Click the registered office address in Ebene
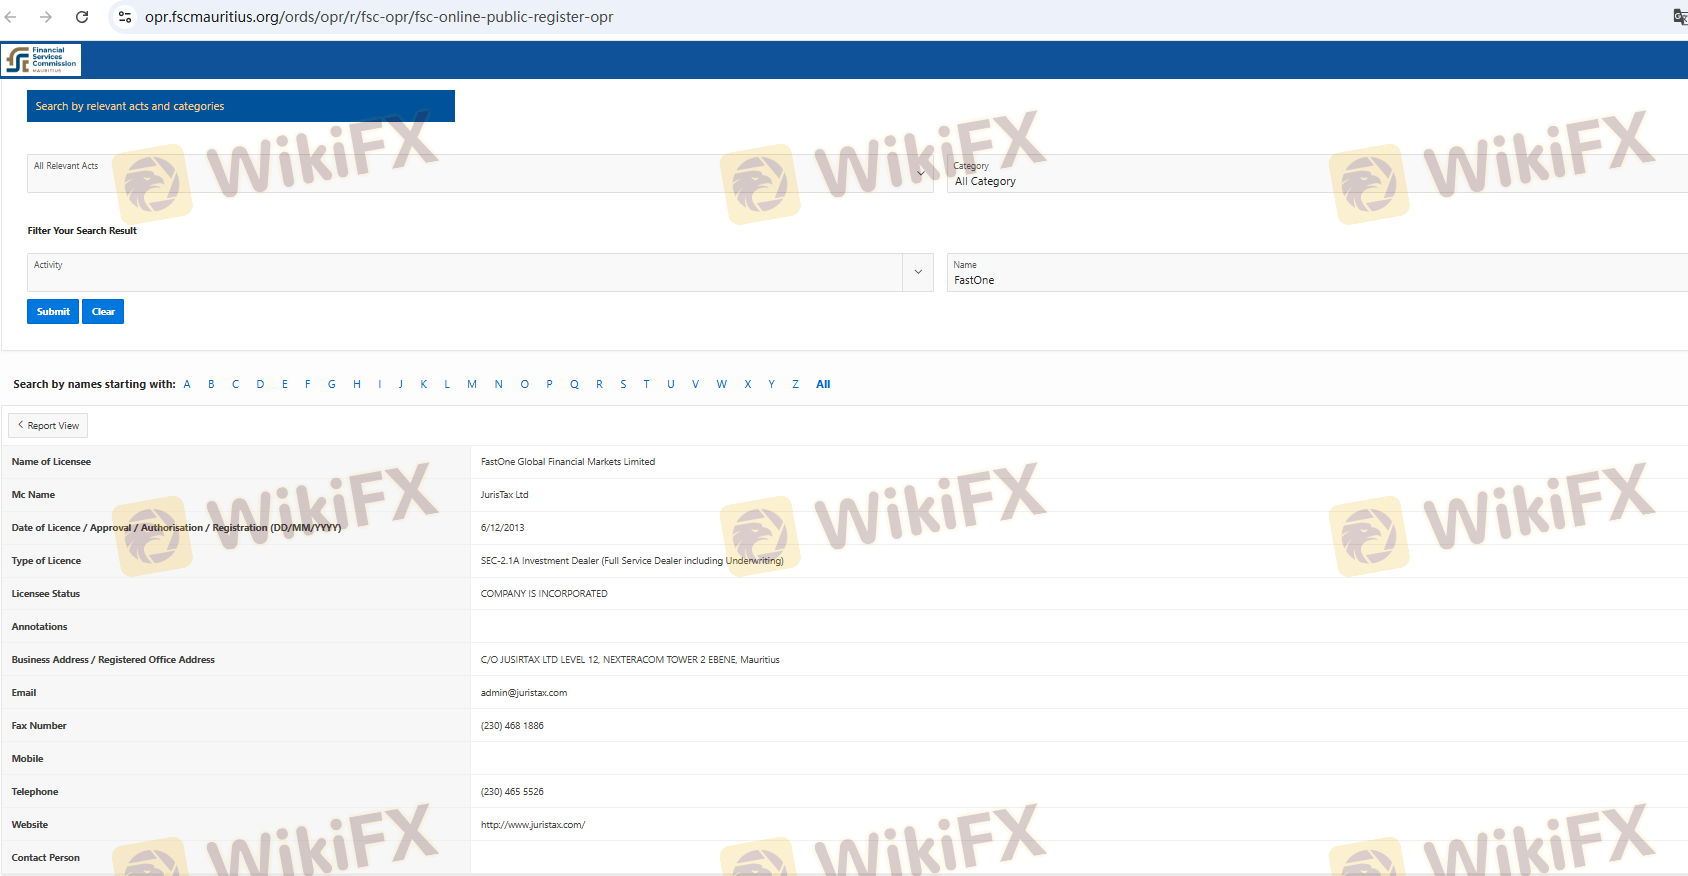 point(630,660)
